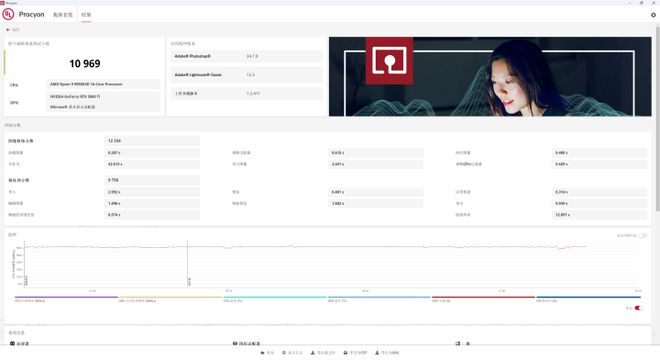Click the home icon in bottom bar
660x360 pixels.
(x=263, y=353)
